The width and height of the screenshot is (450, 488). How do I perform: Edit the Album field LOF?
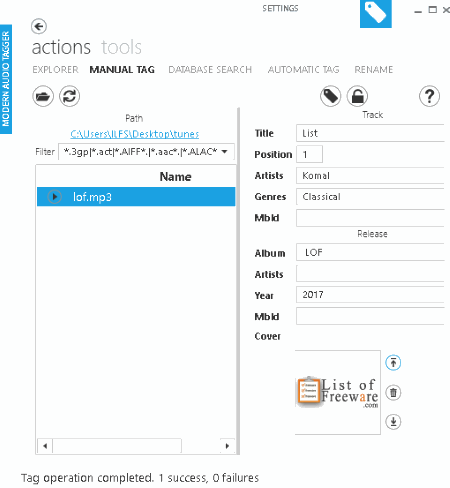[x=370, y=252]
